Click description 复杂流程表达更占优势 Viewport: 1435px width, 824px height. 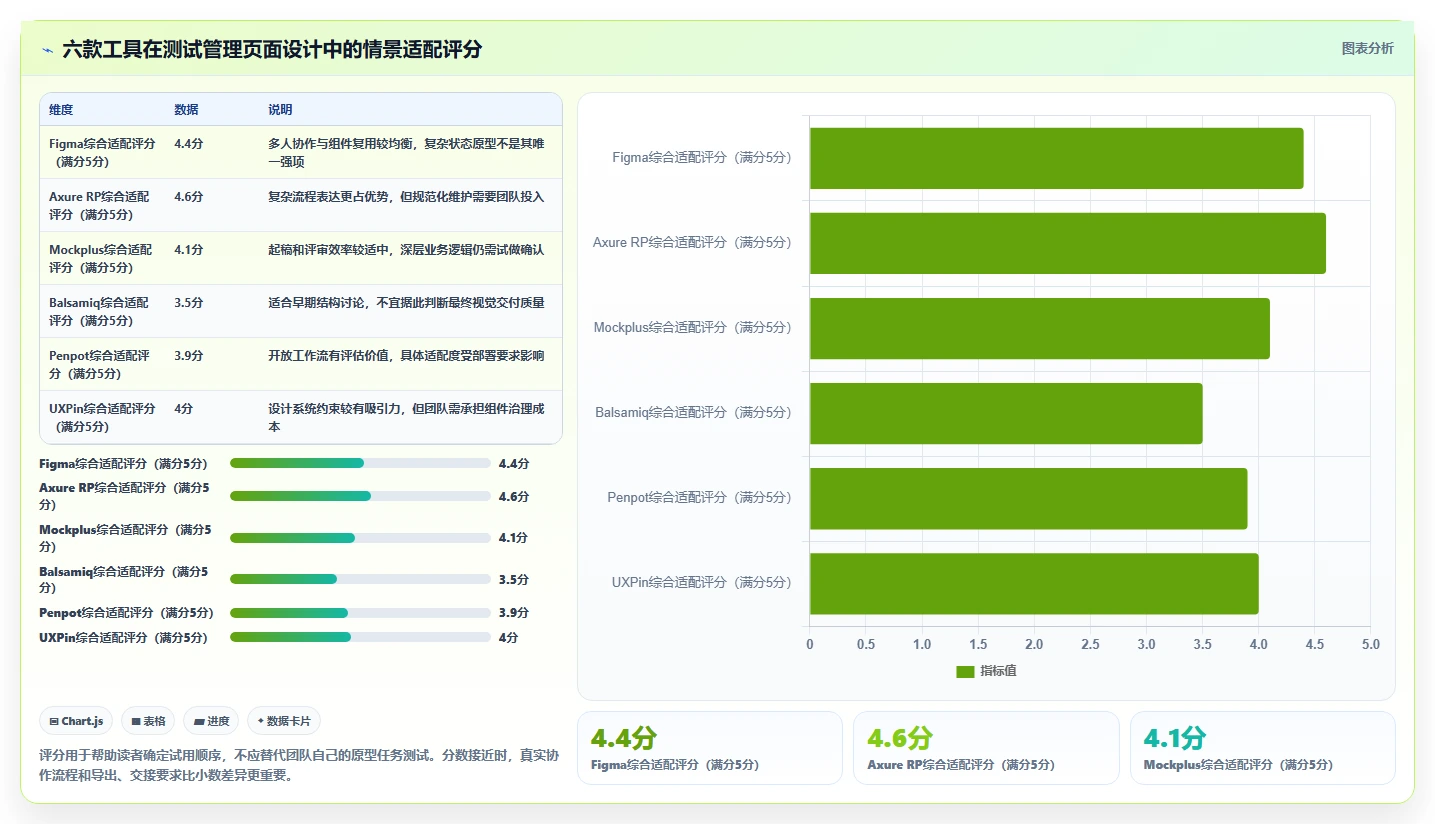pos(406,197)
